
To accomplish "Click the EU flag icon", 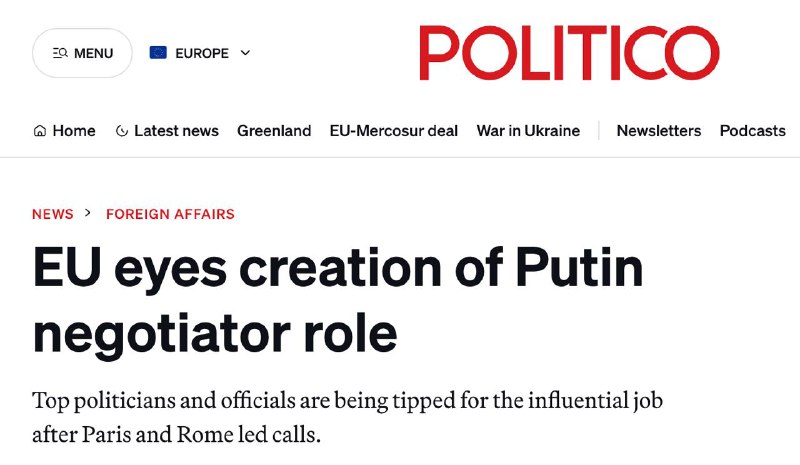I will point(158,53).
